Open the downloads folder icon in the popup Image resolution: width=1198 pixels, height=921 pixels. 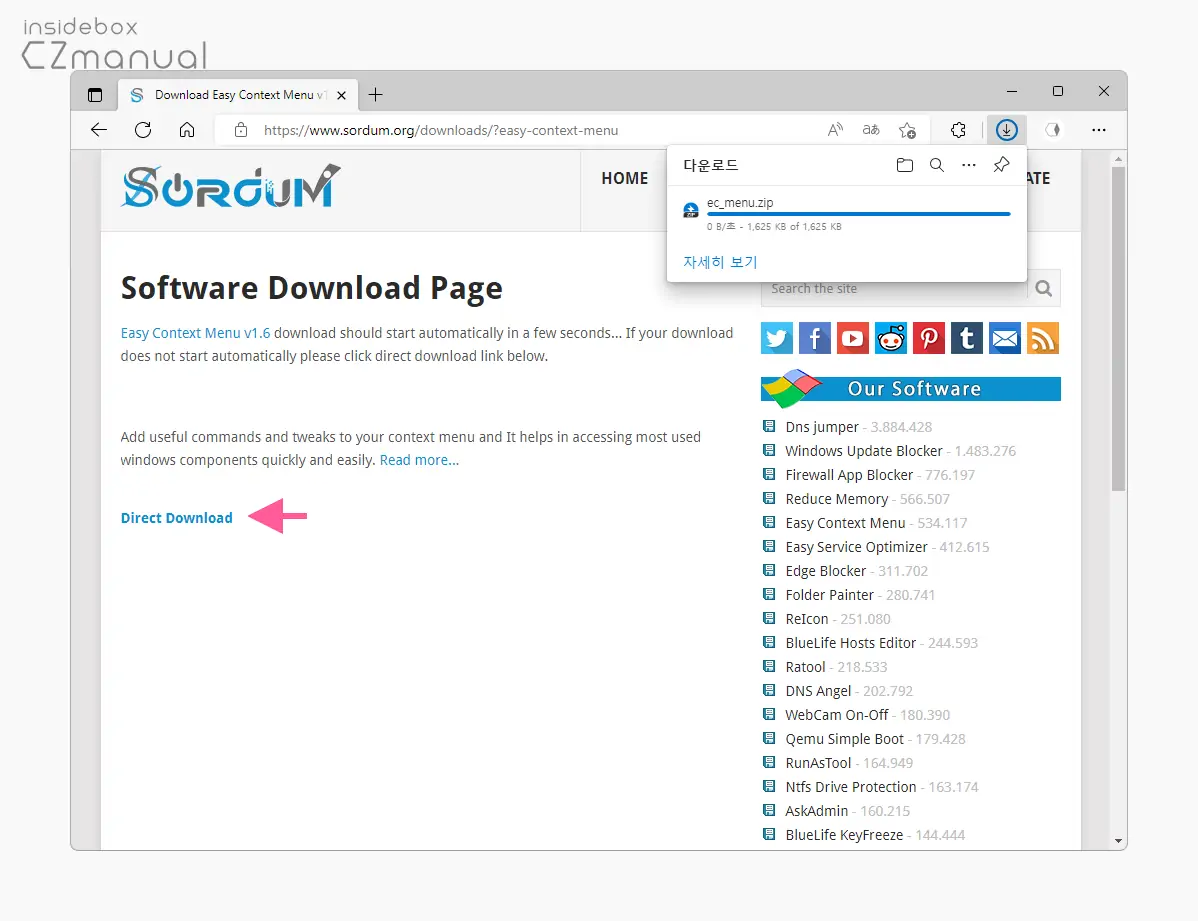click(x=905, y=165)
